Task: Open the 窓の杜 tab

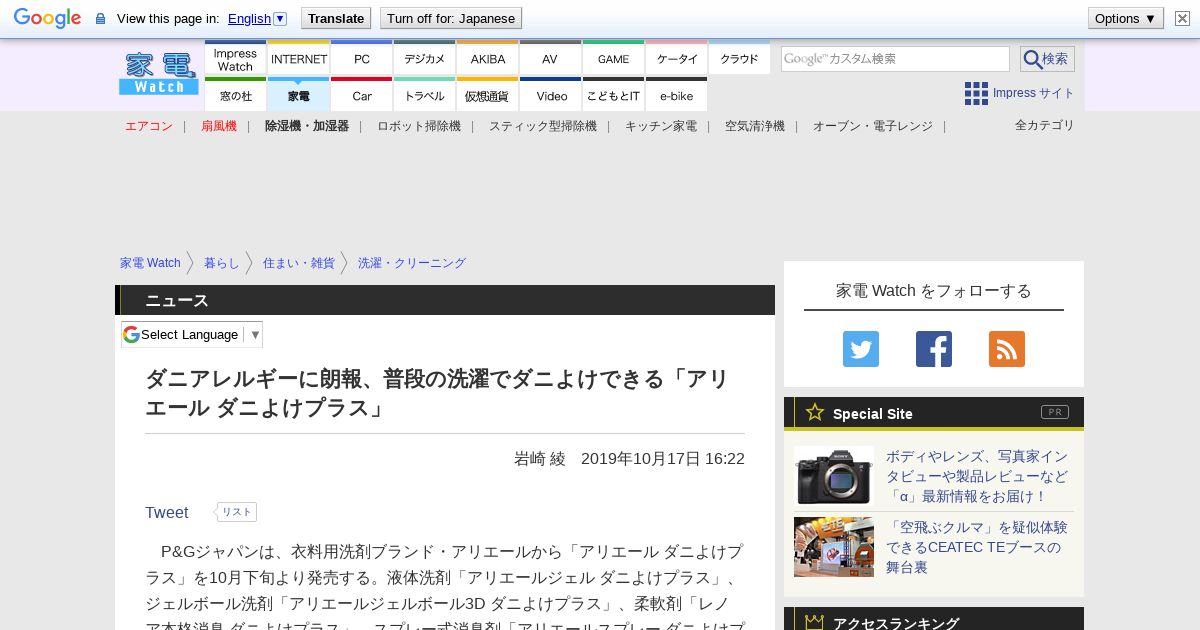Action: 235,95
